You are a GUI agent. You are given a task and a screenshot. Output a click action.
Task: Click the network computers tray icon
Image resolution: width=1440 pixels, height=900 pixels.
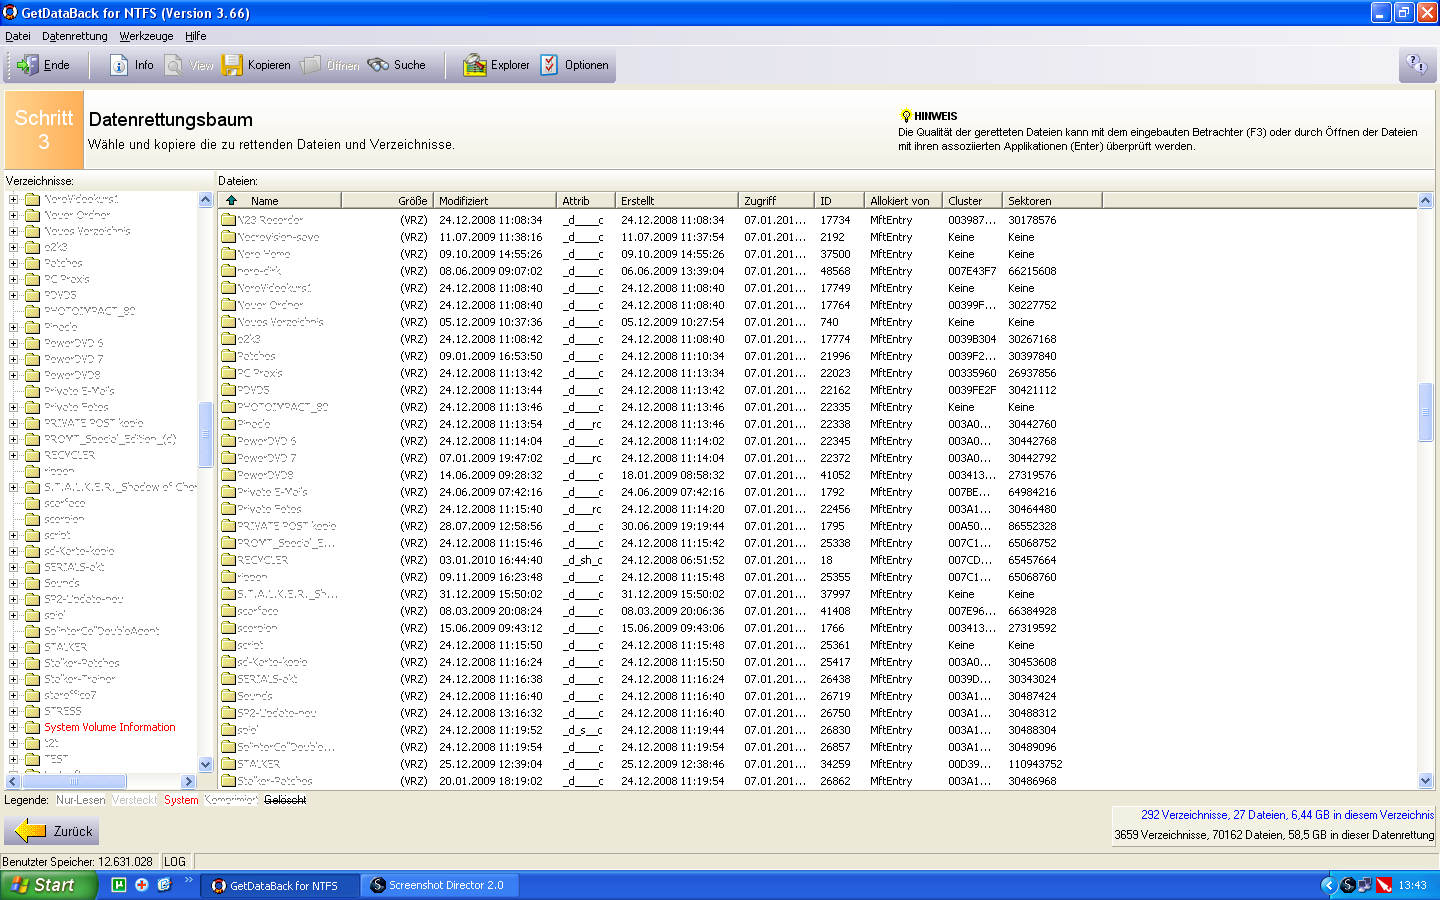coord(1365,885)
